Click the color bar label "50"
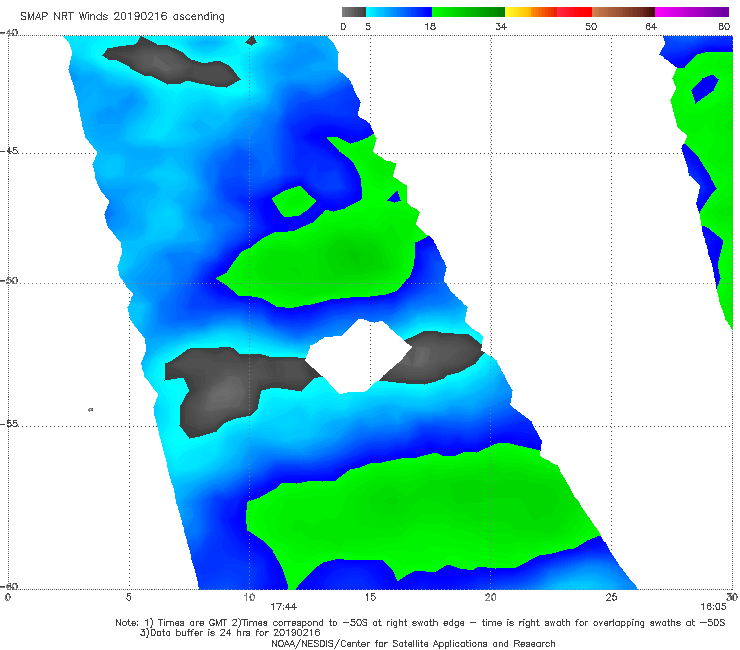740x650 pixels. pos(591,27)
